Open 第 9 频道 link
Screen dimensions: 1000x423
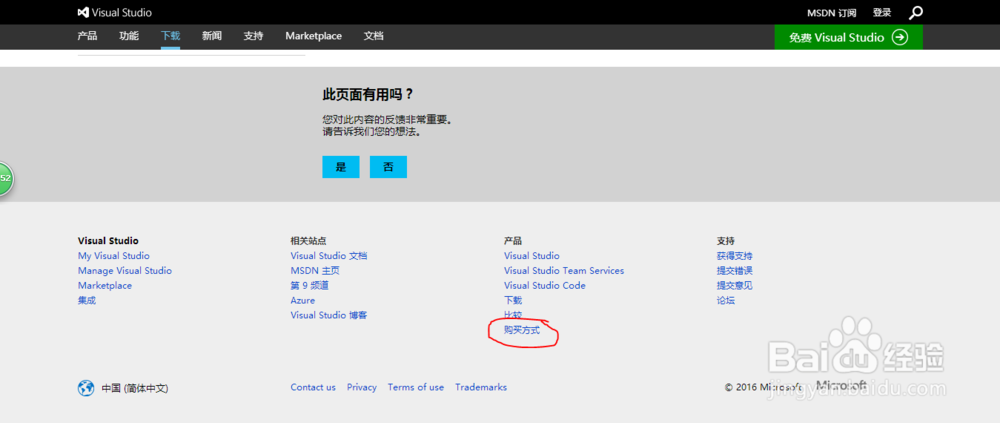(309, 285)
